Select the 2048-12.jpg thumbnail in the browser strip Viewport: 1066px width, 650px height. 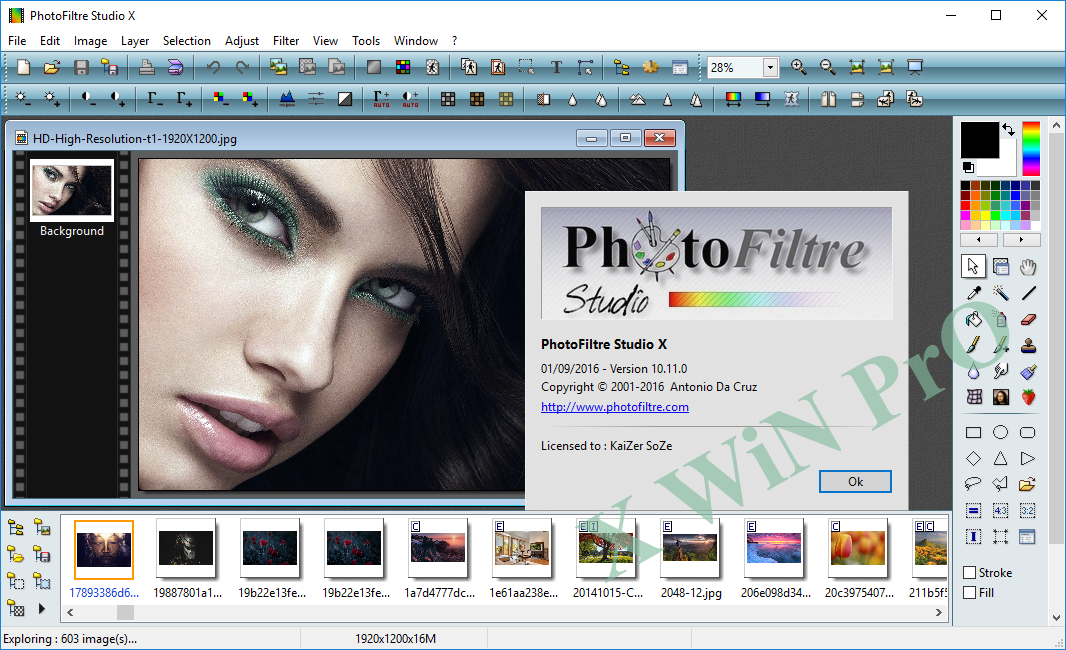pyautogui.click(x=690, y=549)
